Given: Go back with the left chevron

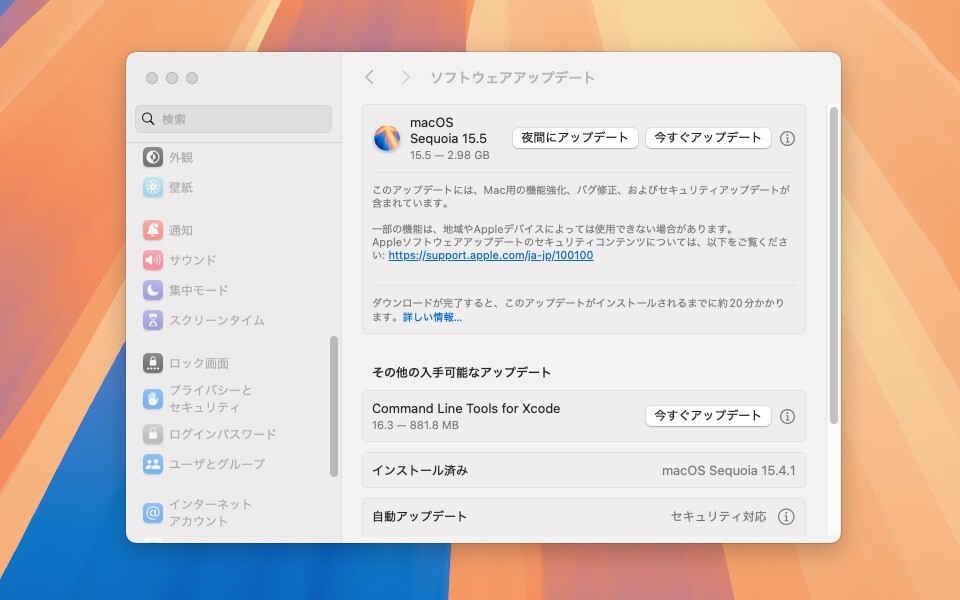Looking at the screenshot, I should (x=369, y=77).
